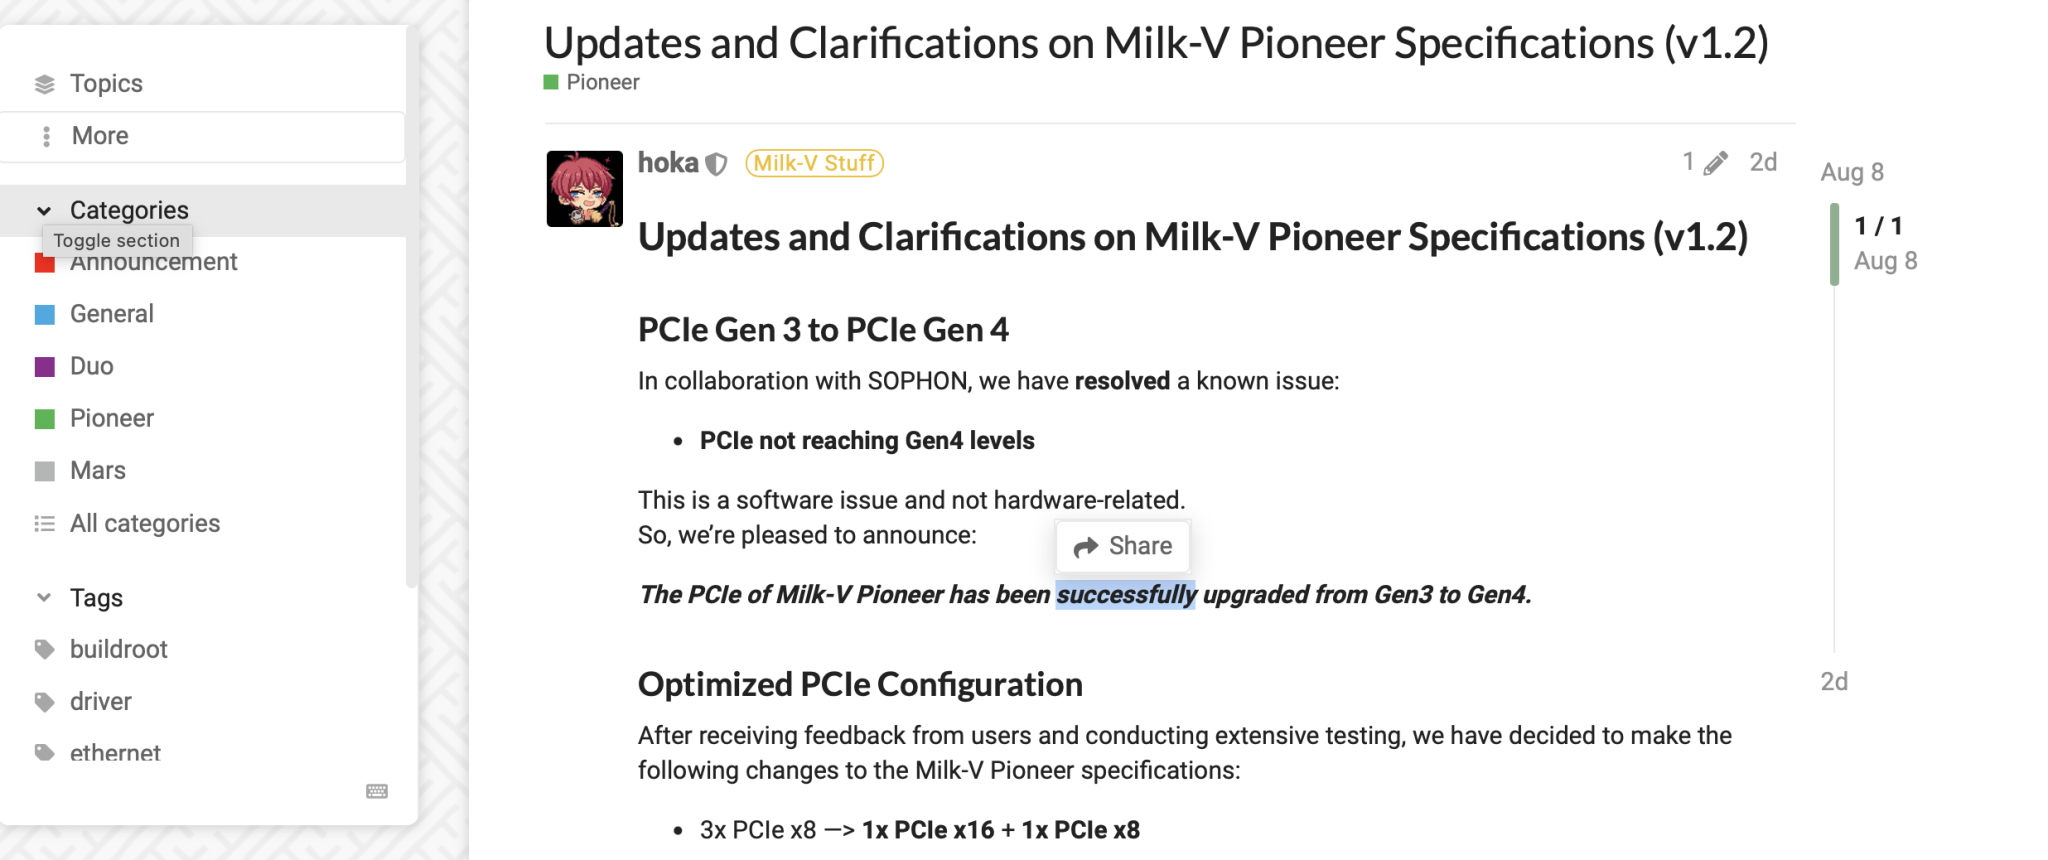Viewport: 2048px width, 860px height.
Task: Click the All categories list icon
Action: [44, 523]
